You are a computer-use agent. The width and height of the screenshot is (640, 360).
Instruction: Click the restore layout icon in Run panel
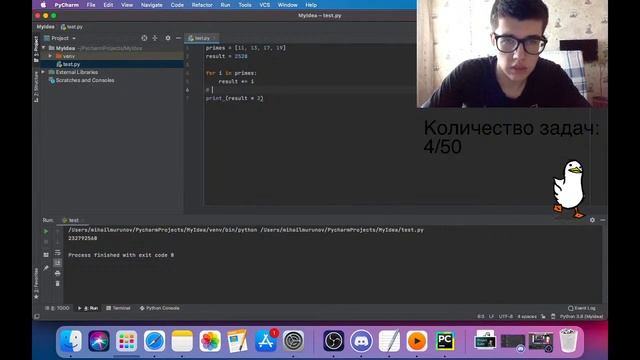tap(46, 255)
